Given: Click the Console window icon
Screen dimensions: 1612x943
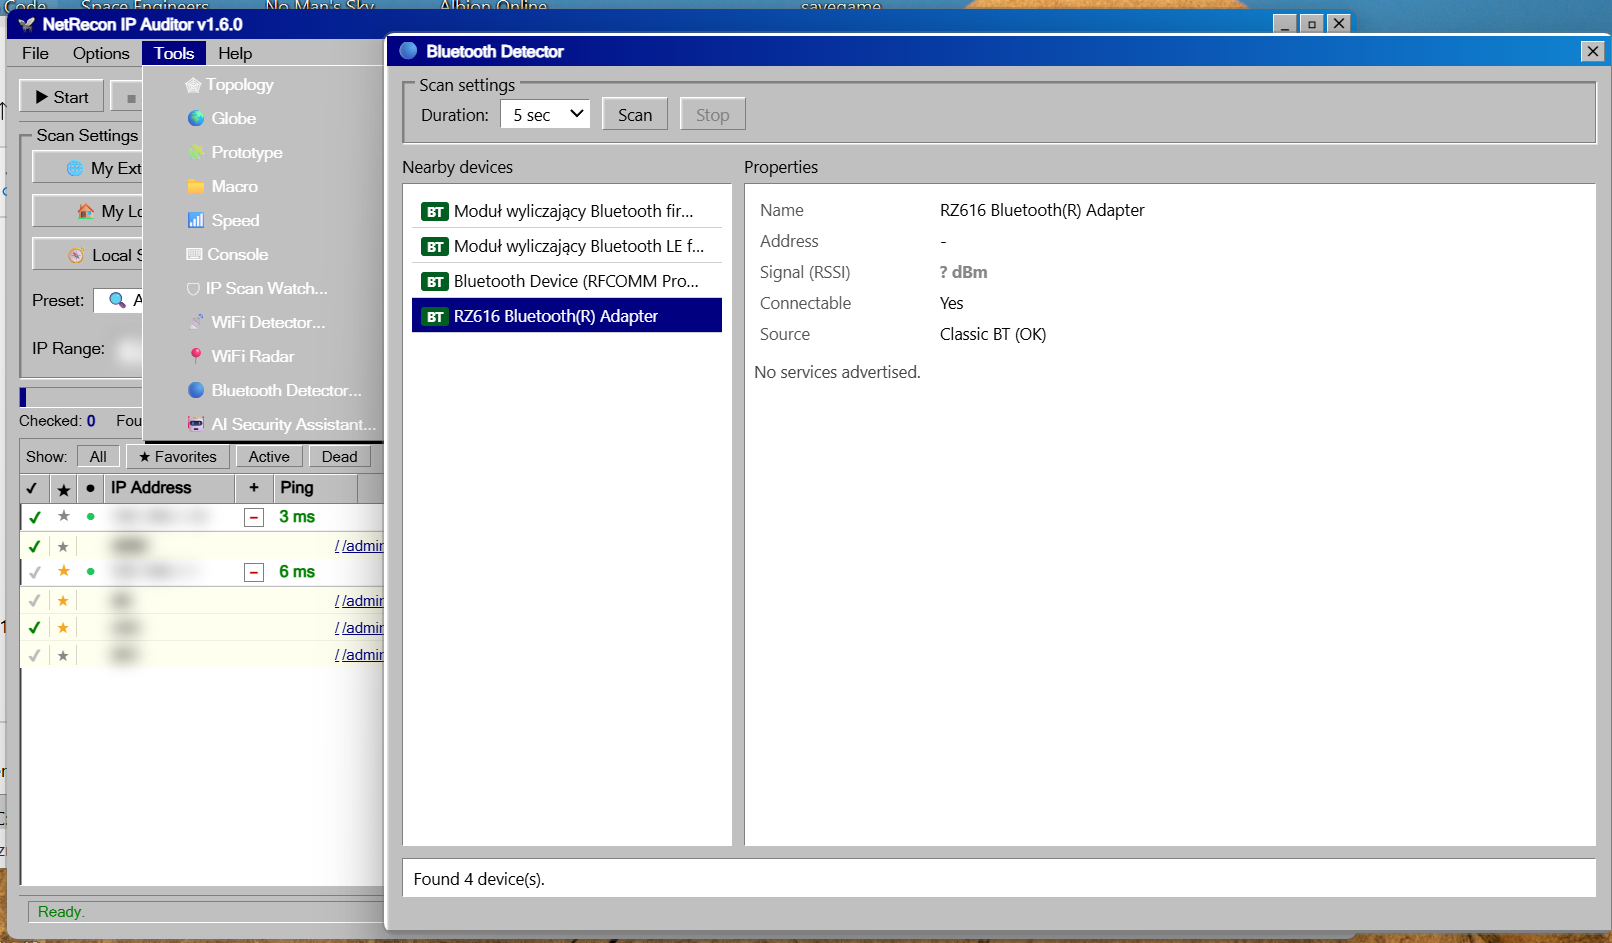Looking at the screenshot, I should [194, 254].
